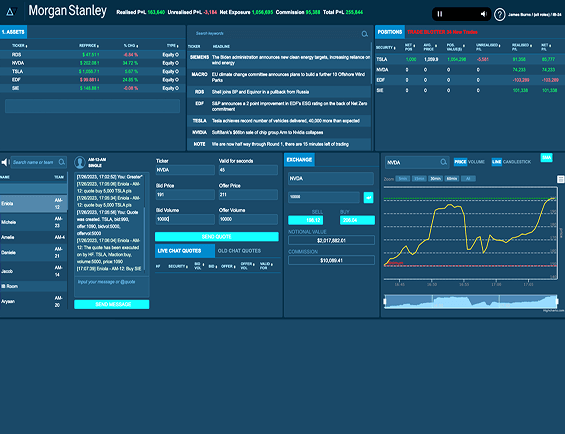Open the chart menu icon beside zoom row
Image resolution: width=565 pixels, height=434 pixels.
(560, 179)
